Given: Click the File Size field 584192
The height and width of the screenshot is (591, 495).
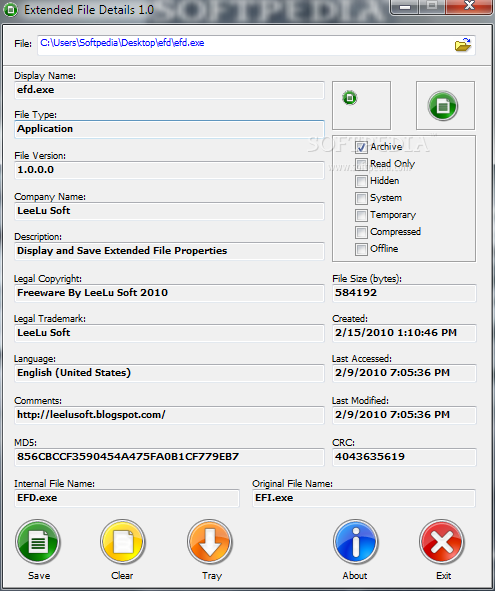Looking at the screenshot, I should coord(404,293).
